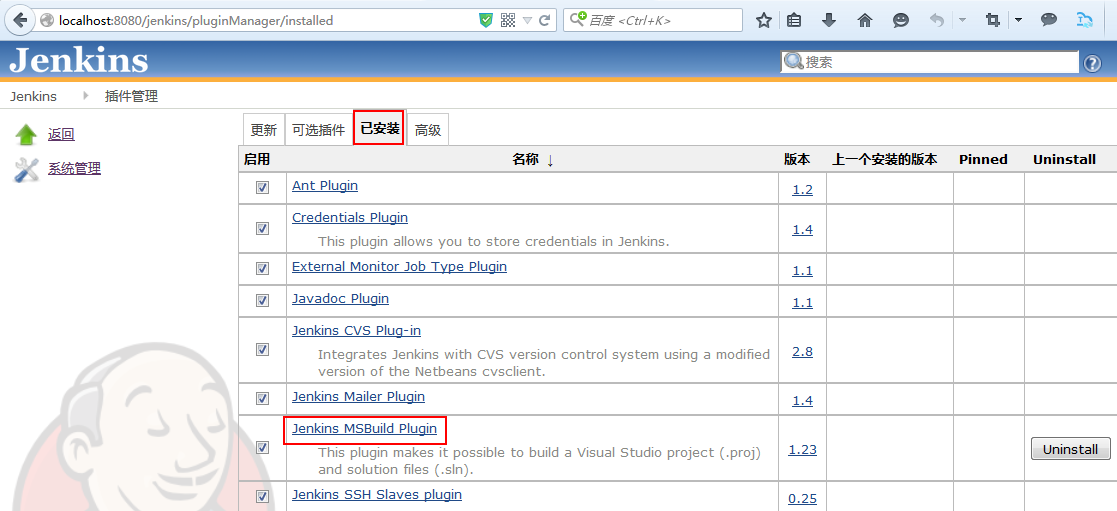Screen dimensions: 1117x511
Task: Open the Jenkins Mailer Plugin link
Action: click(358, 396)
